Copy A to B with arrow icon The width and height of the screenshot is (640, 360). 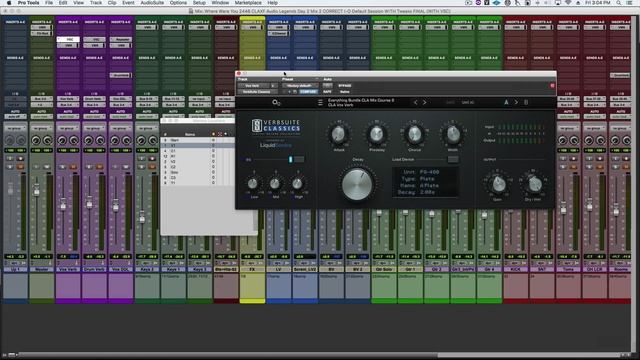coord(516,102)
